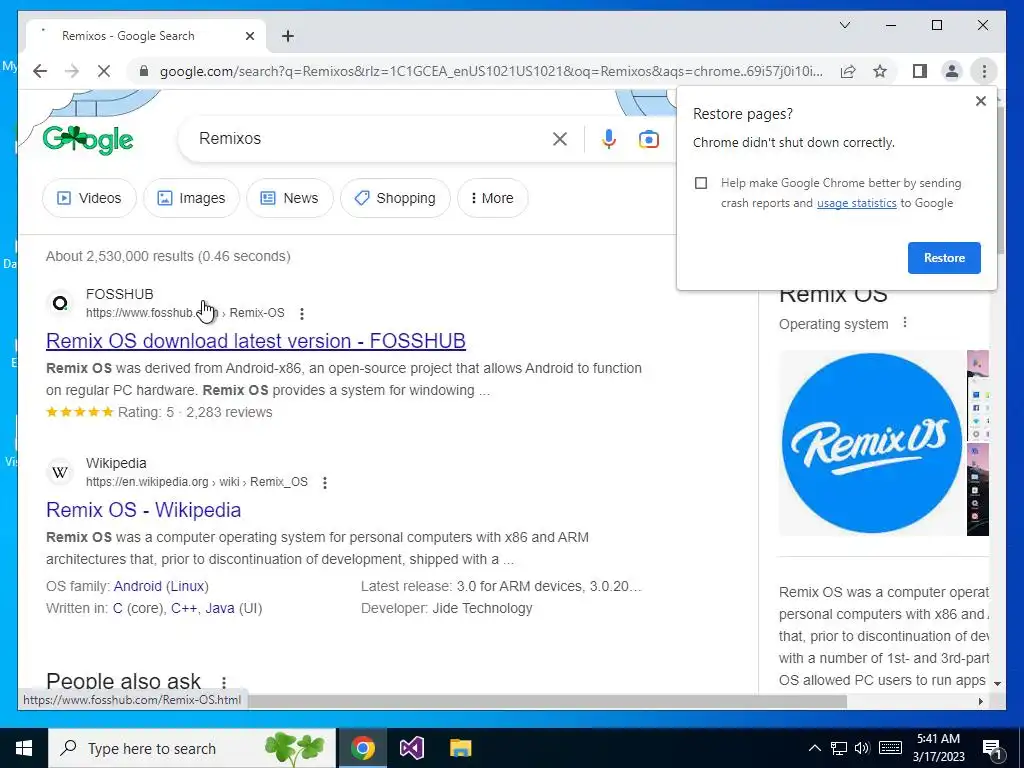Open Operating system panel options menu

click(x=904, y=323)
